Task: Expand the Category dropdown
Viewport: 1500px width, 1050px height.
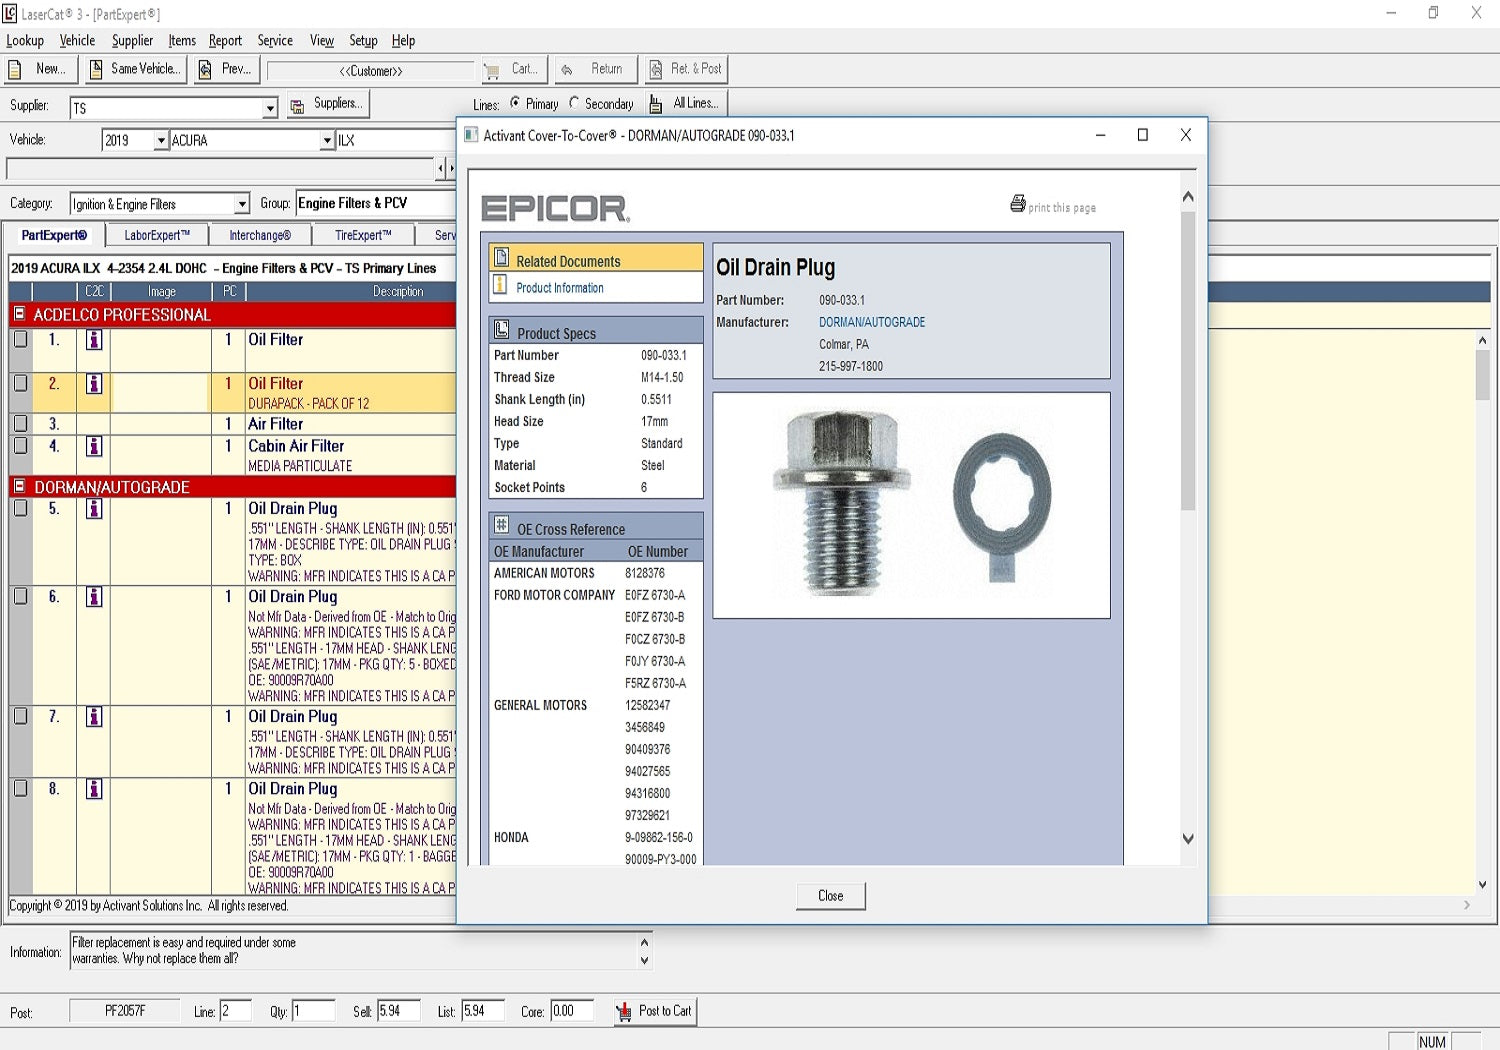Action: (241, 204)
